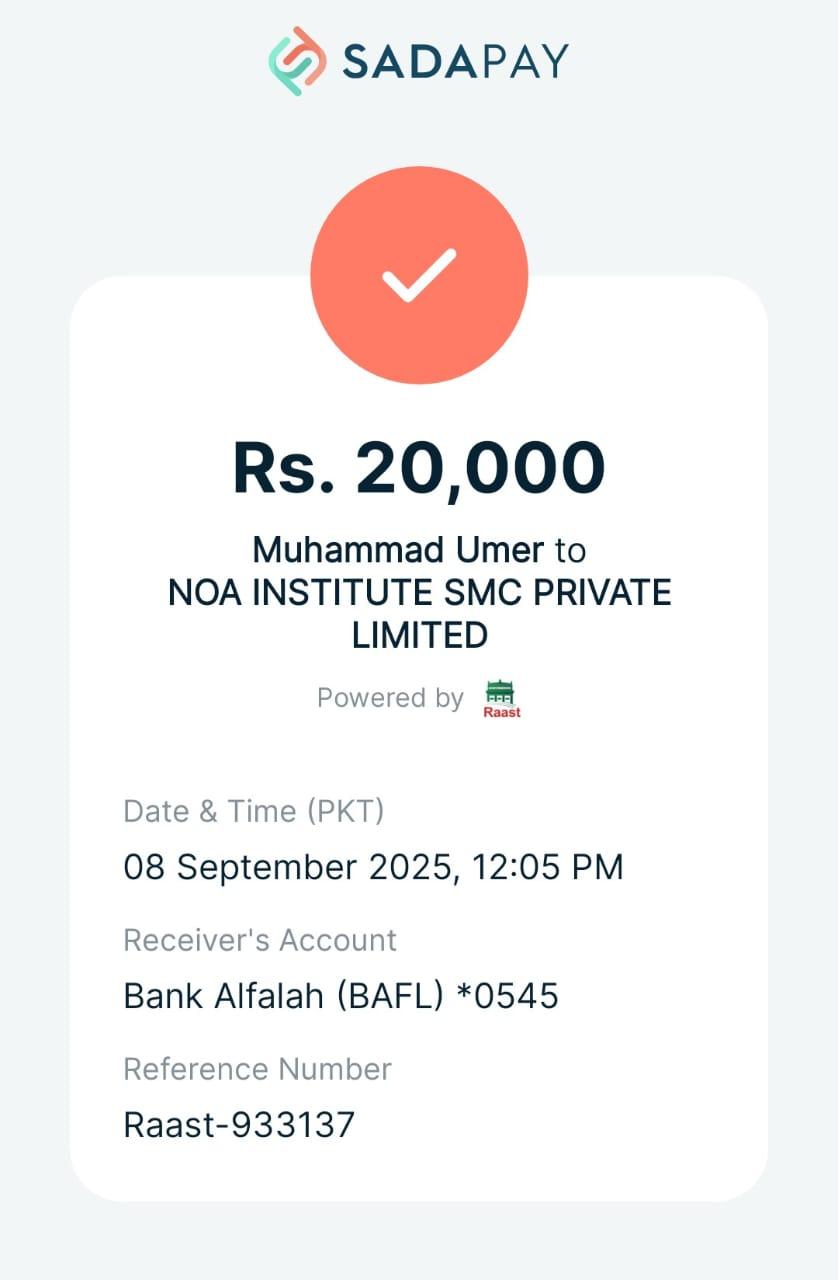
Task: Select reference value Raast-933137
Action: coord(239,1125)
